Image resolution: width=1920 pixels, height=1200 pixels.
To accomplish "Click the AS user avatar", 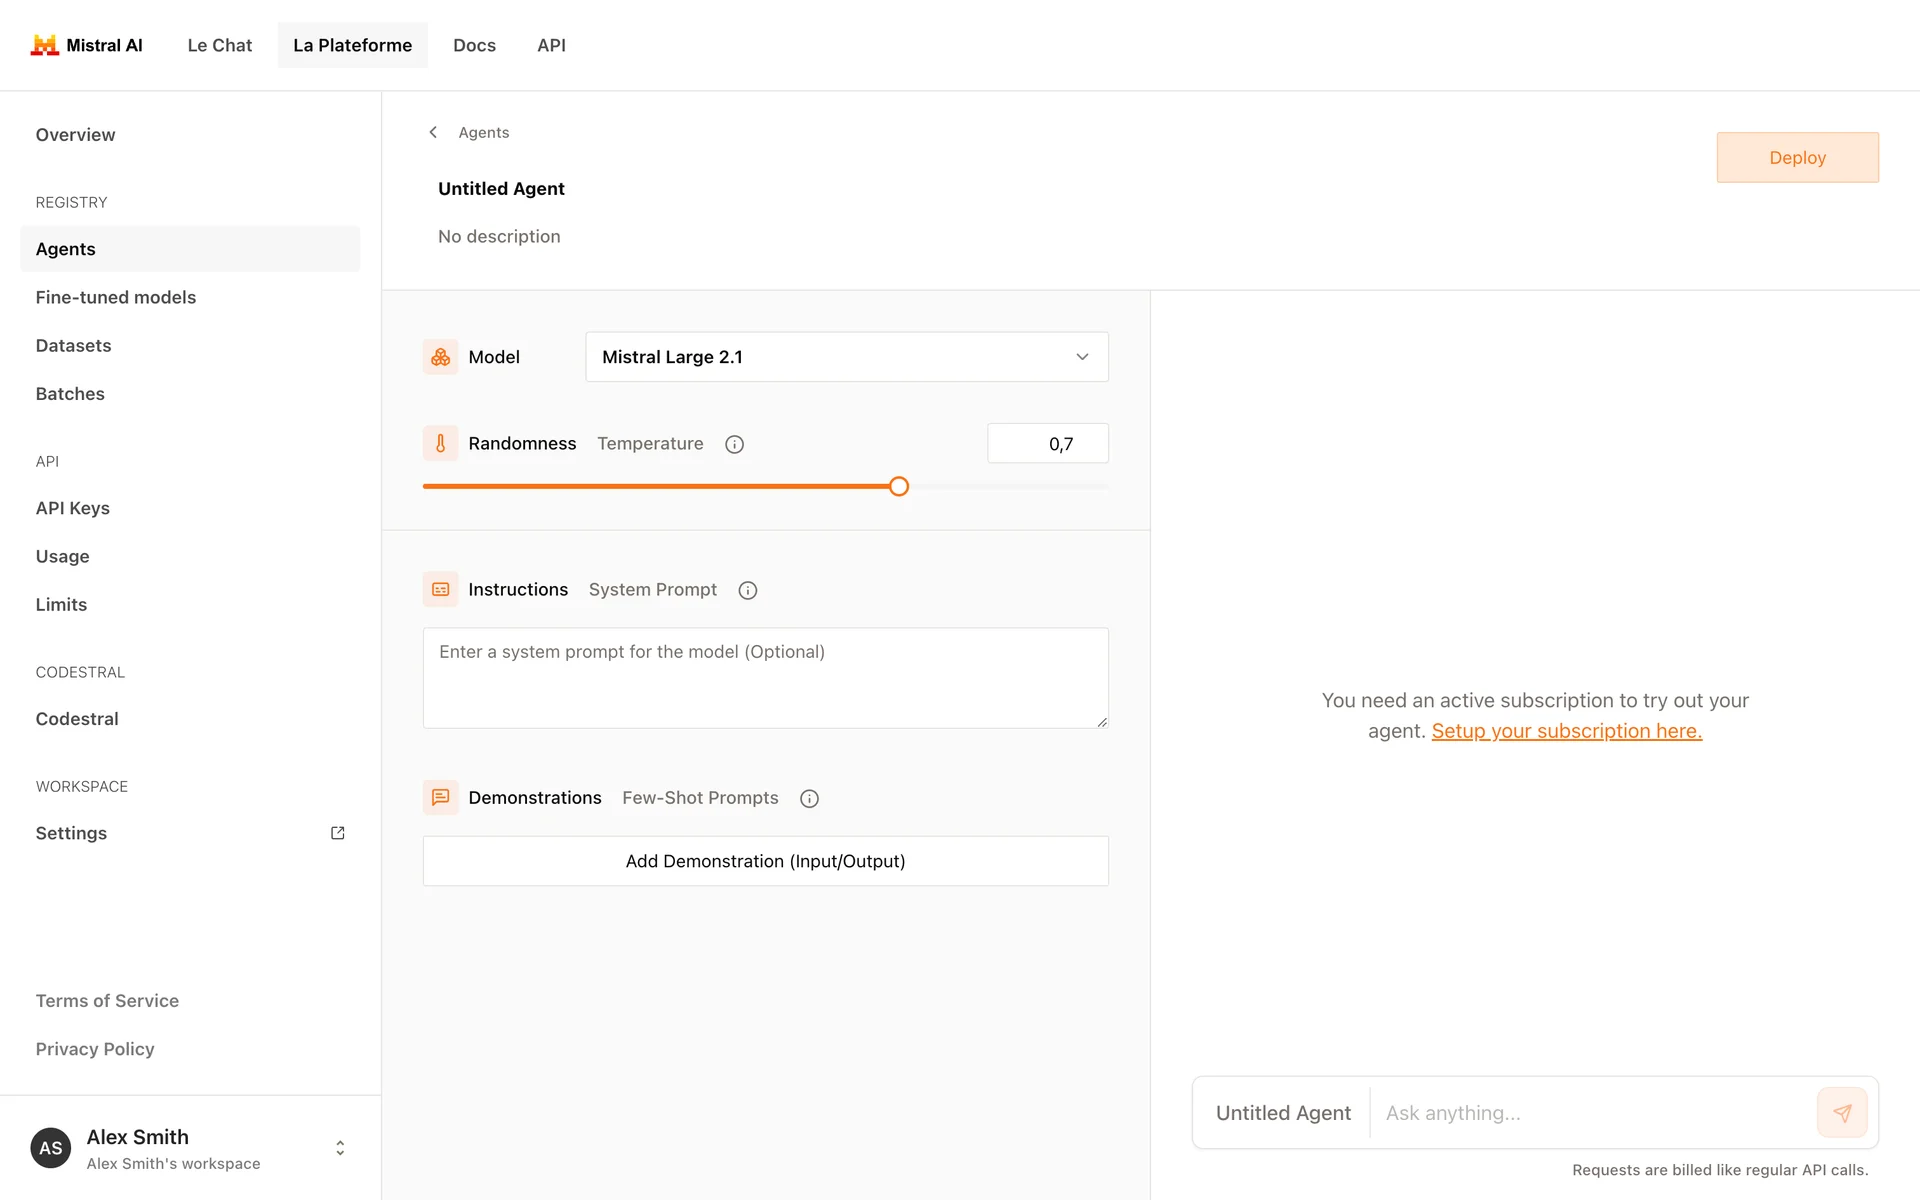I will pos(51,1148).
